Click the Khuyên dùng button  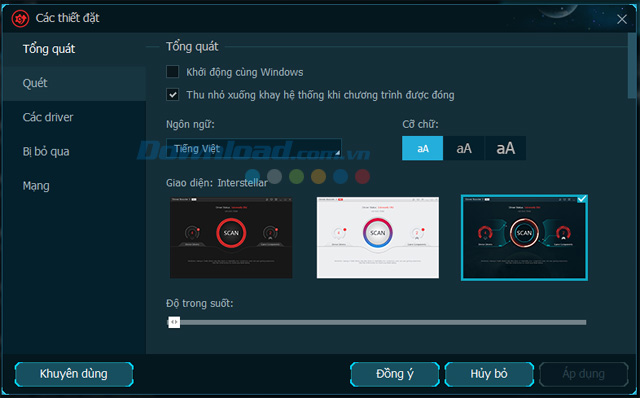74,374
